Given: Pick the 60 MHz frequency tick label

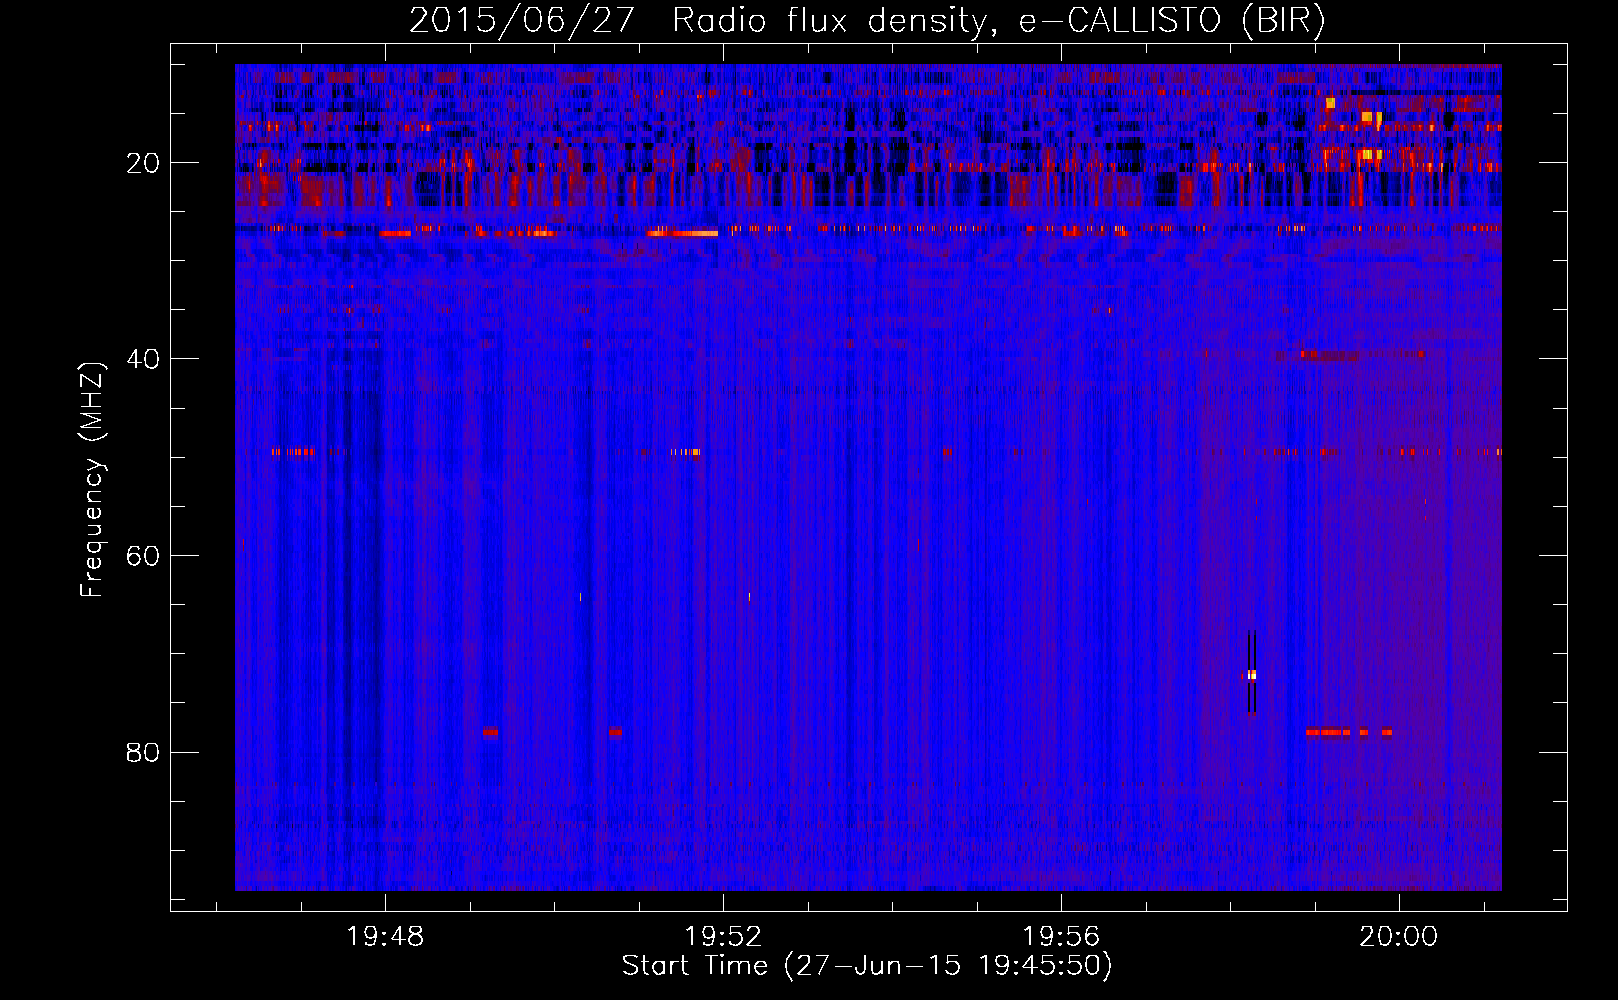Looking at the screenshot, I should tap(144, 555).
